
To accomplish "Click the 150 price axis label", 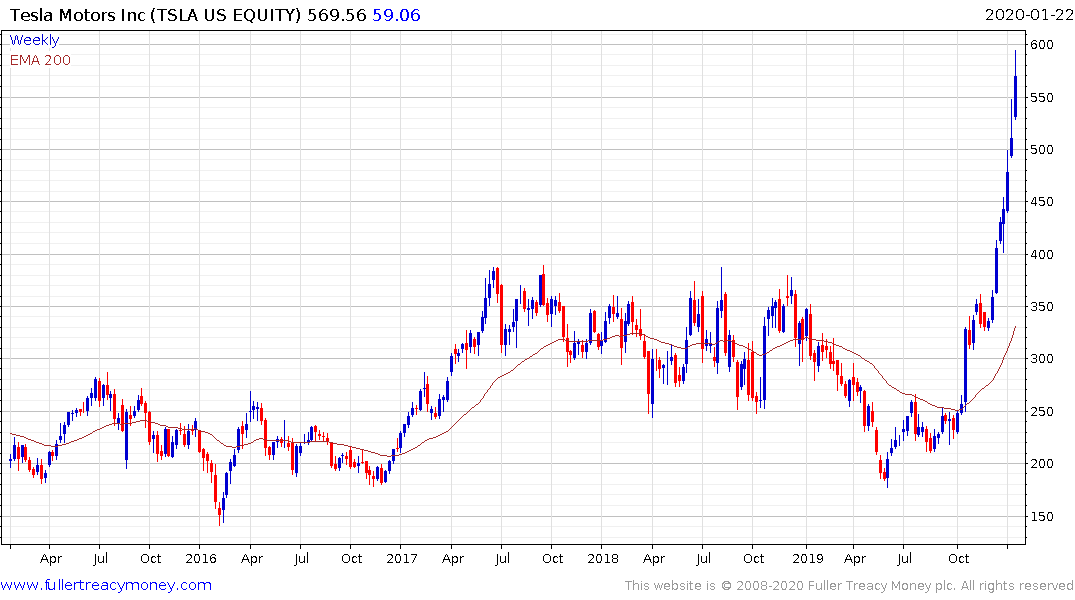I will point(1041,516).
